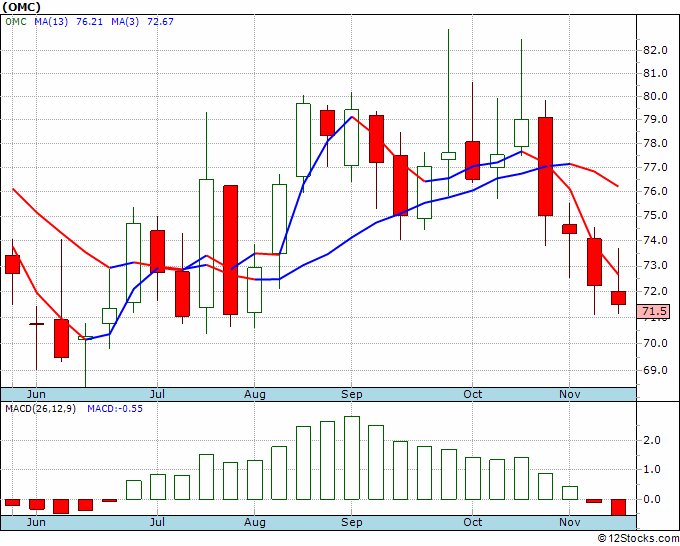Click the MA(3) legend label
This screenshot has height=546, width=680.
tap(125, 22)
